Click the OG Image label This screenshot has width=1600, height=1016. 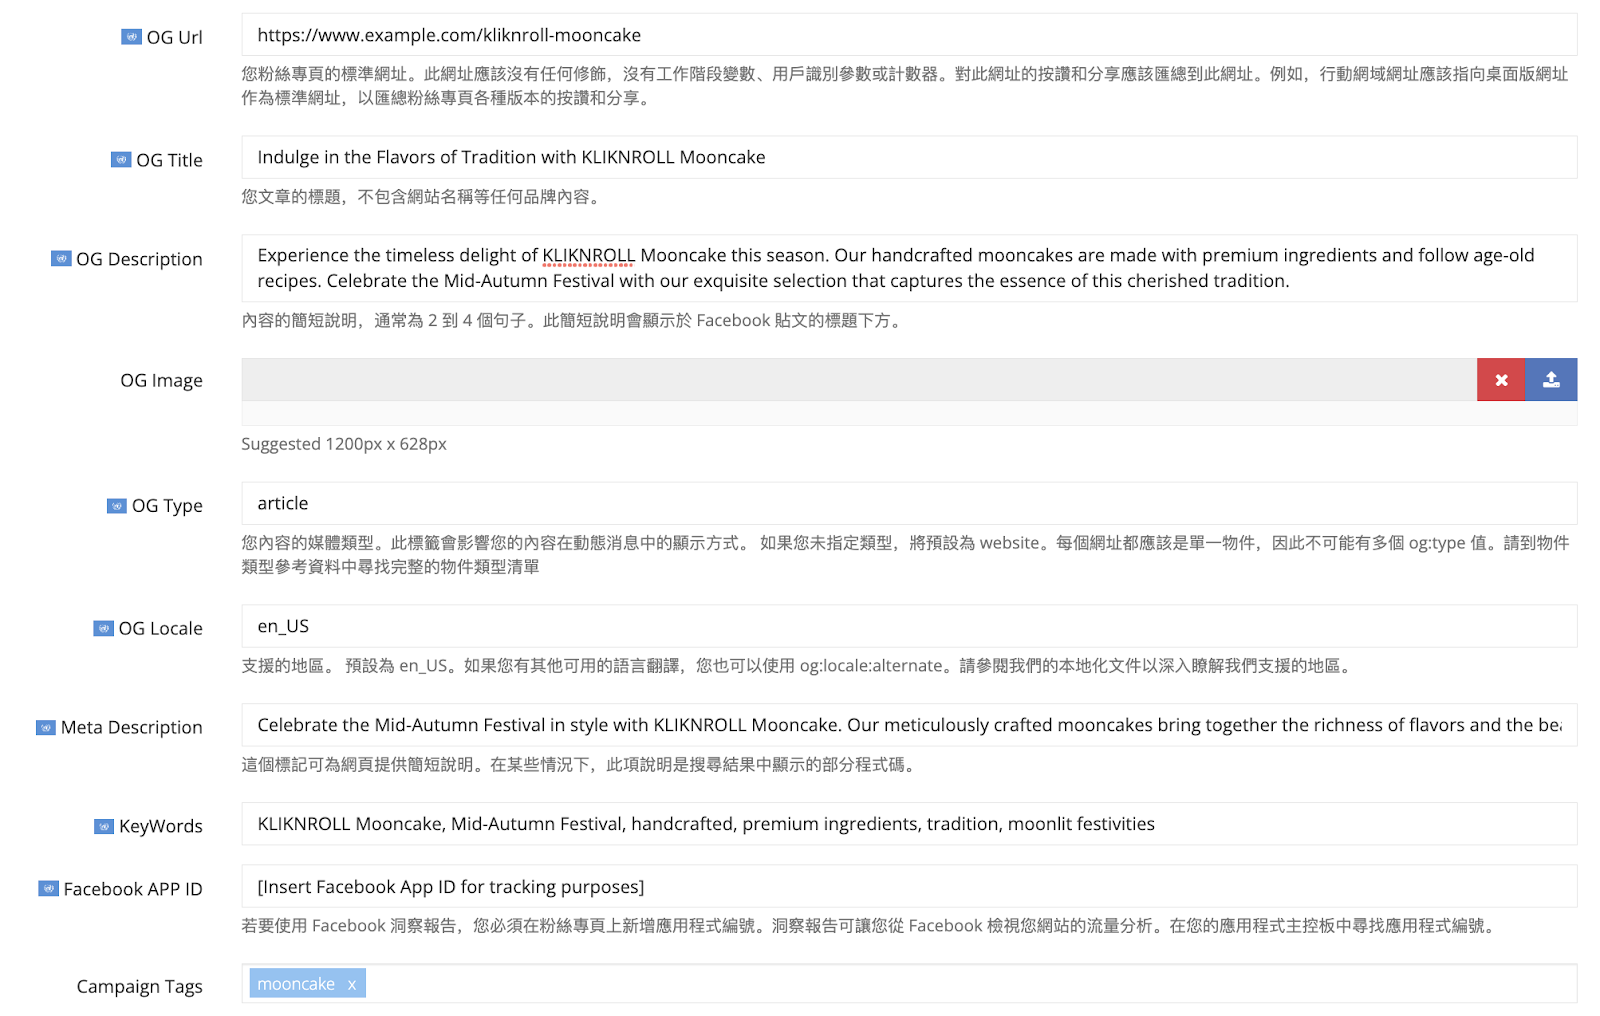(x=162, y=380)
